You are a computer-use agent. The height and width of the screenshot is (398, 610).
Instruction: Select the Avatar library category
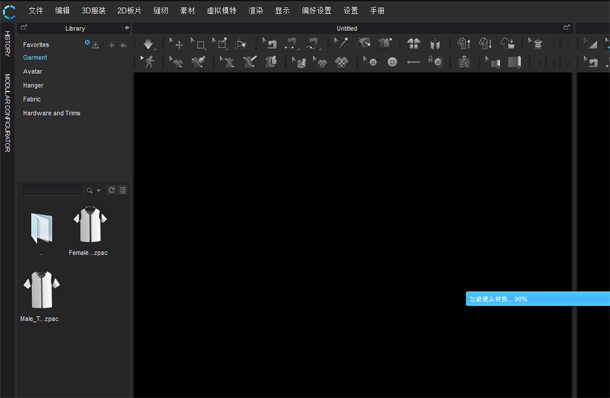[32, 72]
